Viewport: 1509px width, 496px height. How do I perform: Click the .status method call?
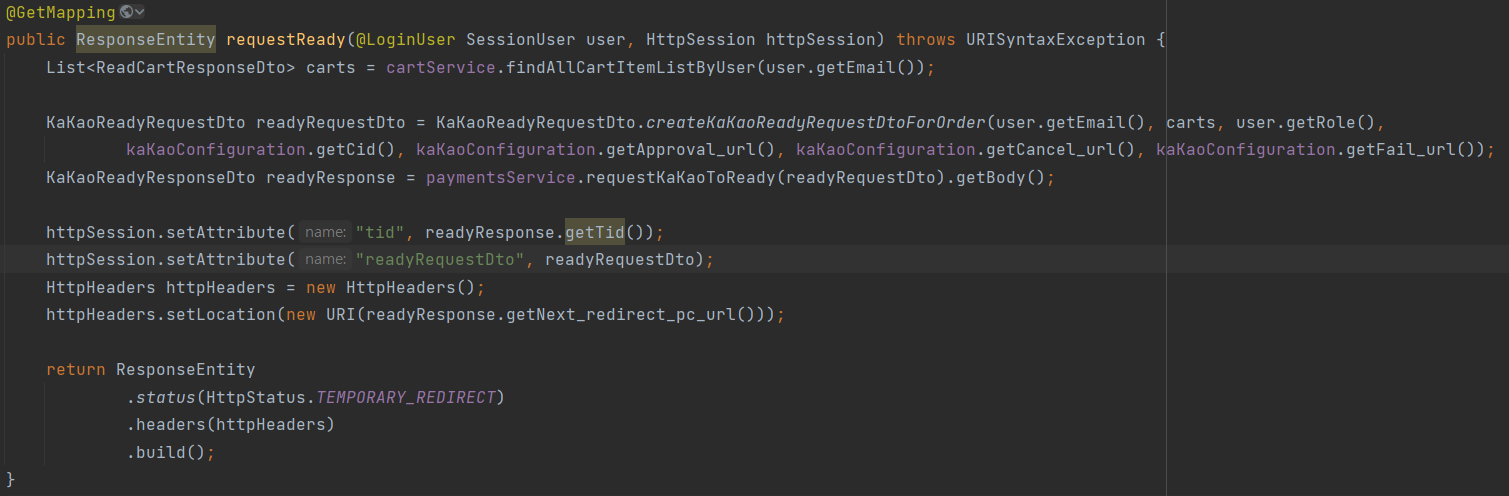(161, 398)
